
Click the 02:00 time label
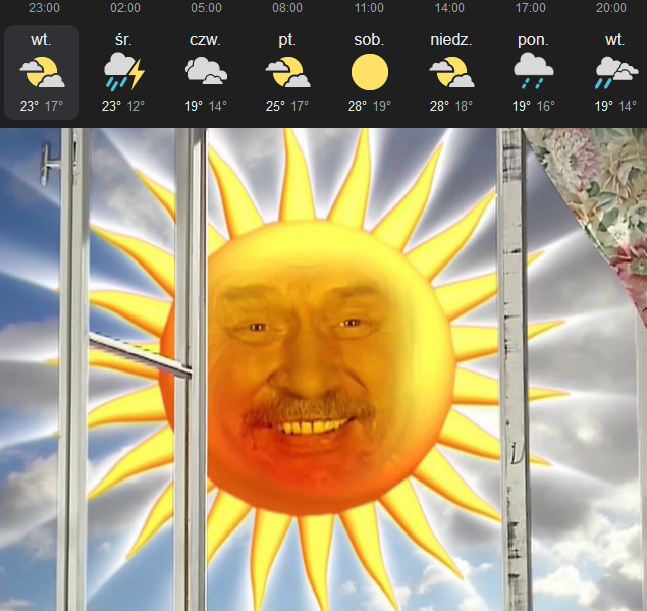pos(124,8)
